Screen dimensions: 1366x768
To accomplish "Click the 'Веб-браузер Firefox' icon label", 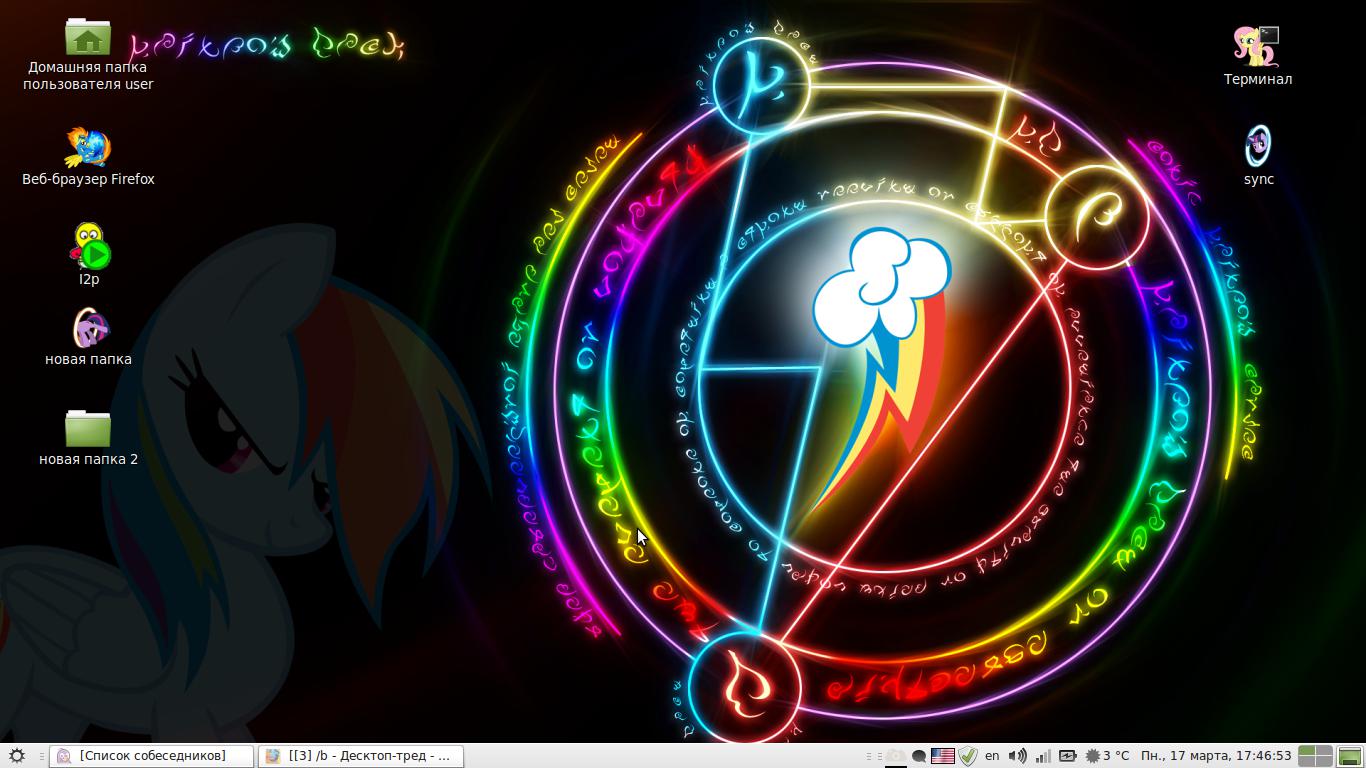I will point(88,179).
